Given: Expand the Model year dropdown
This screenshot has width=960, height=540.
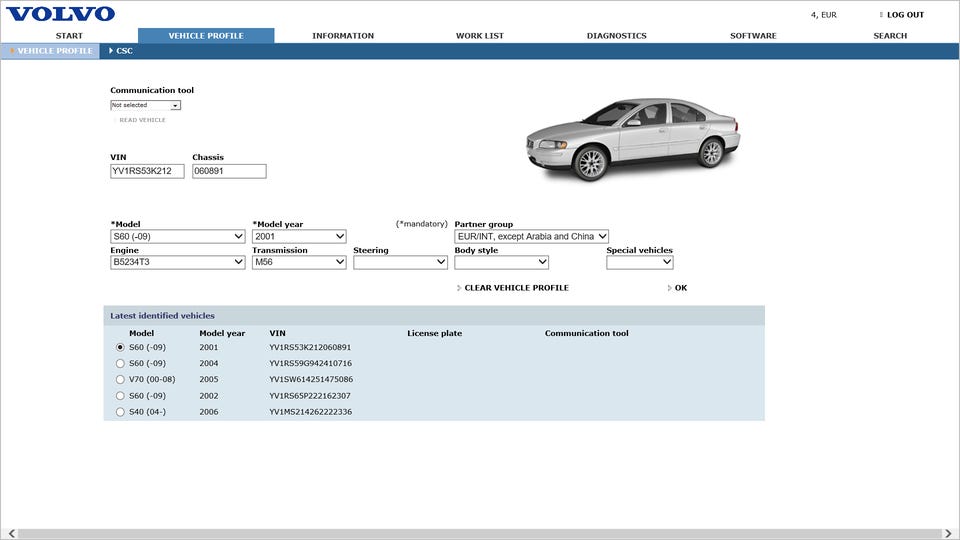Looking at the screenshot, I should 298,237.
